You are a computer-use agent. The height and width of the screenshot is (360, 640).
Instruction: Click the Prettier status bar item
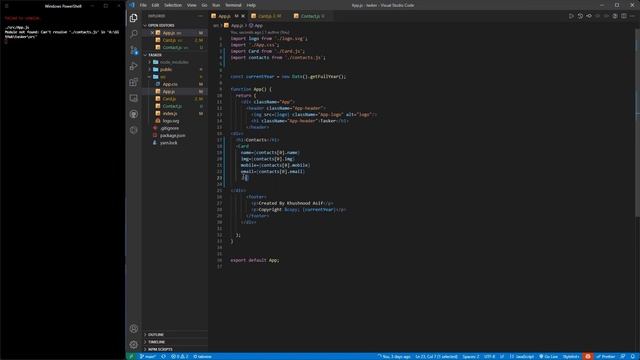pyautogui.click(x=606, y=356)
